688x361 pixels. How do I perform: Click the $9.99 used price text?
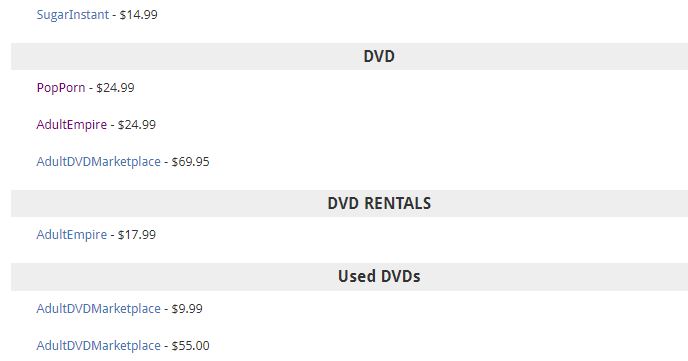coord(187,308)
